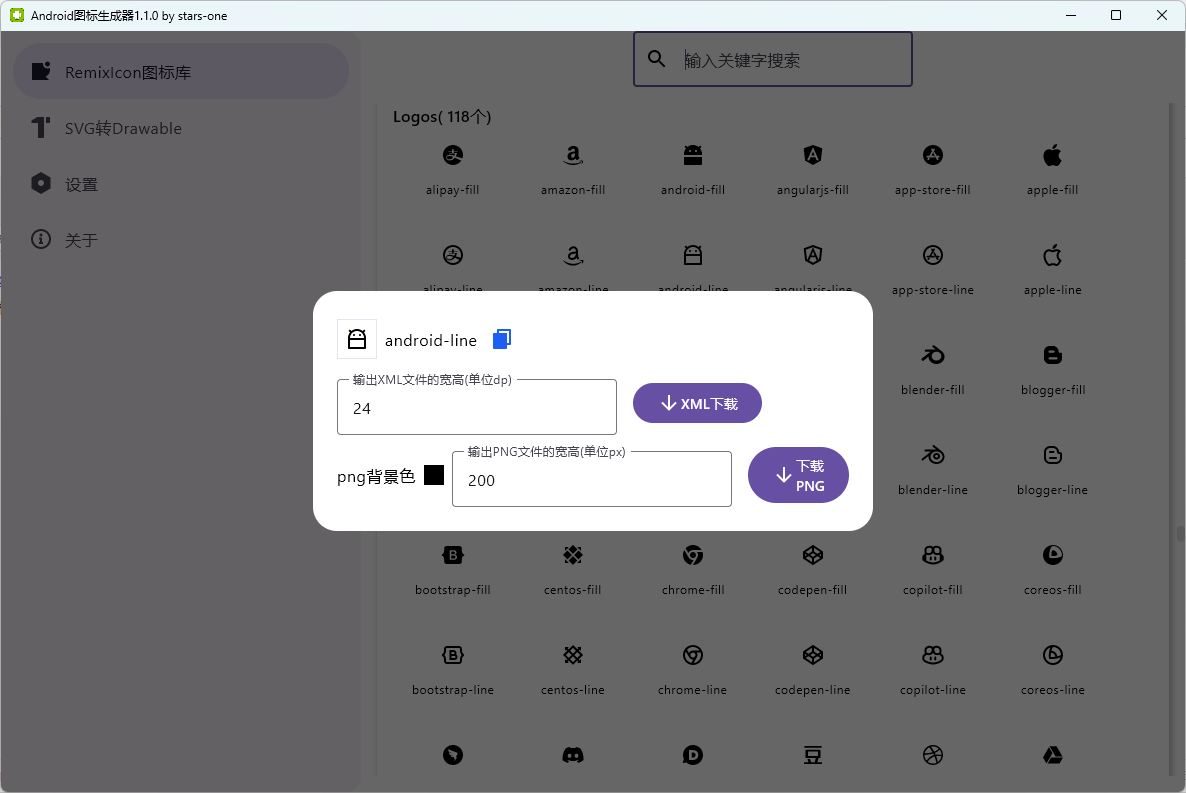Open the blender-line icon

tap(933, 455)
